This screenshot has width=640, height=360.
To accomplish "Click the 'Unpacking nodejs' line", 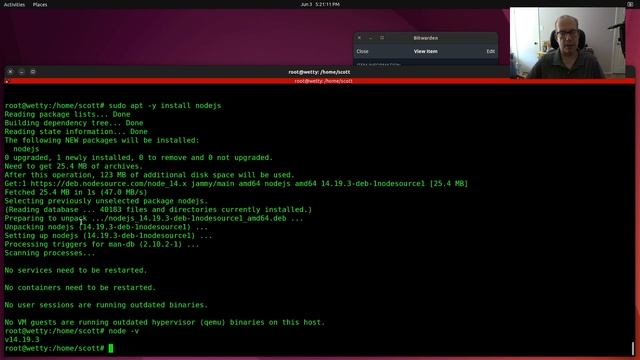I will coord(106,227).
